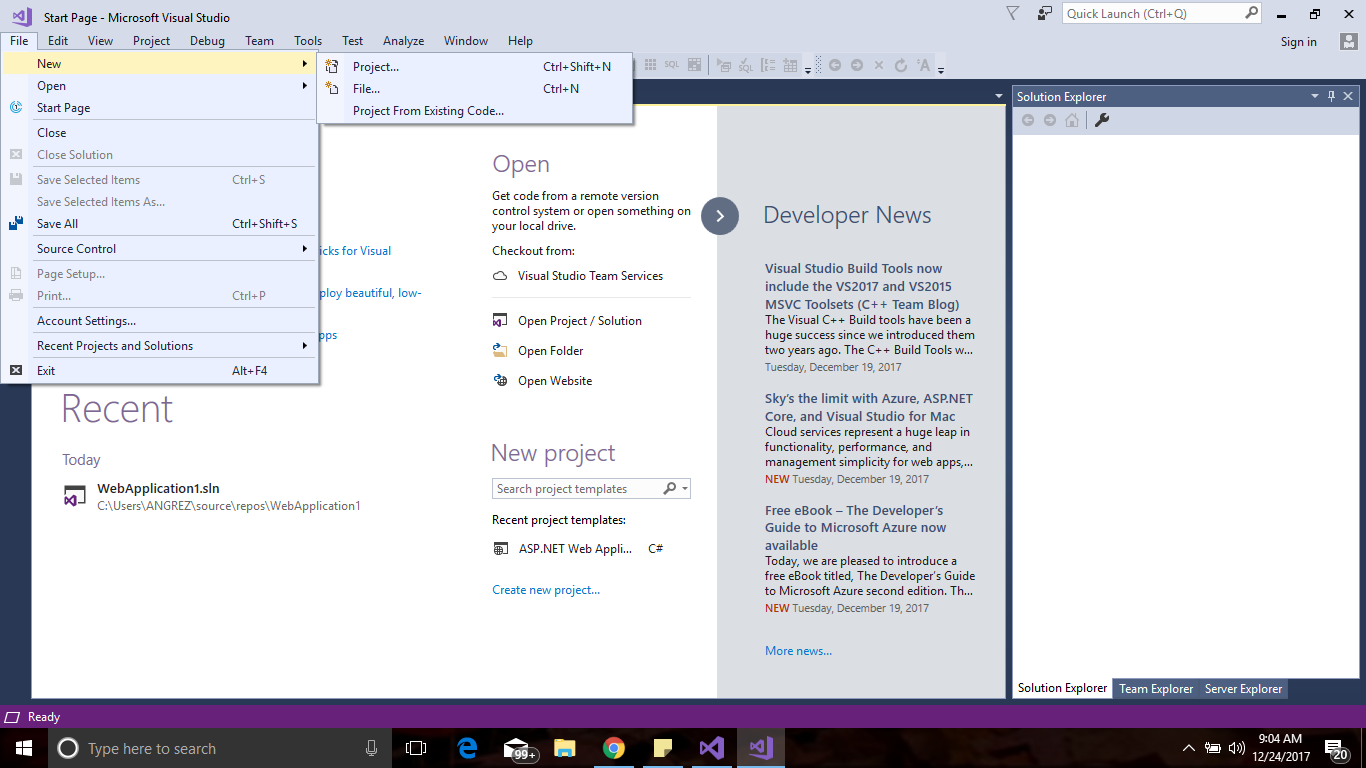Click Solution Explorer properties wrench icon

pos(1102,120)
